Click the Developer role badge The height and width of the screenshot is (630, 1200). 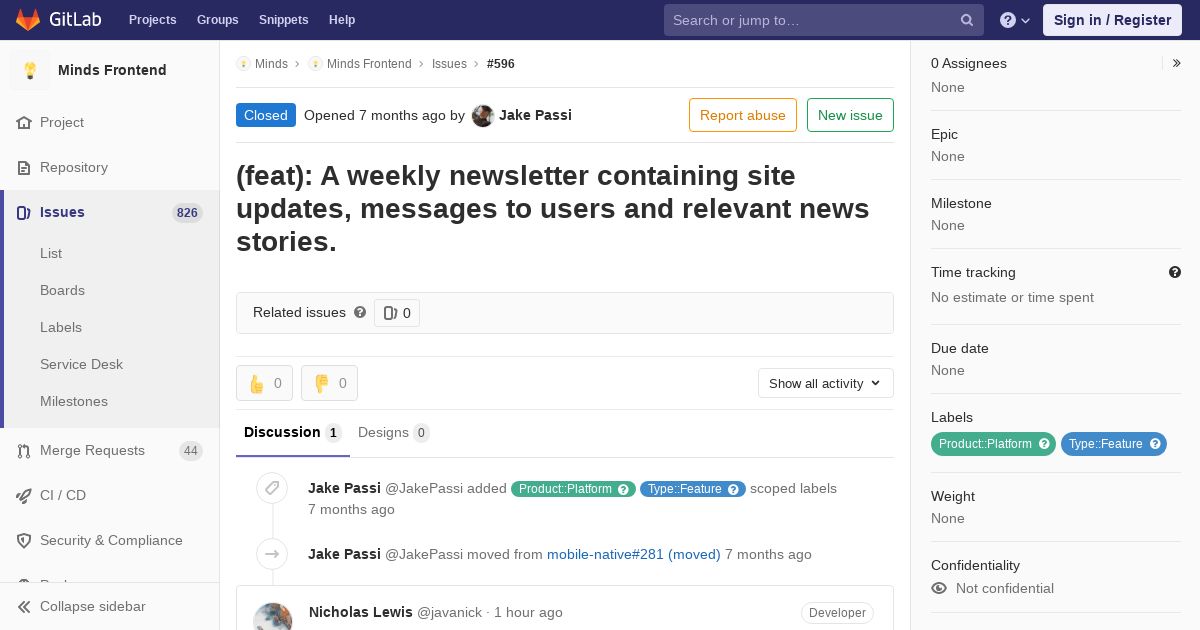(x=837, y=613)
